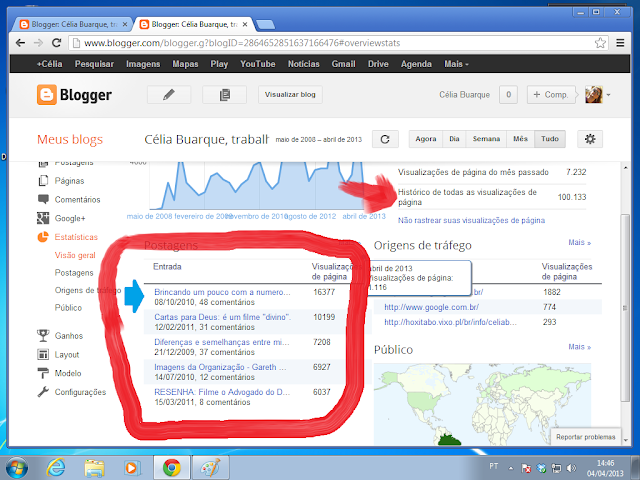Open Agenda in the Google bar

tap(416, 64)
